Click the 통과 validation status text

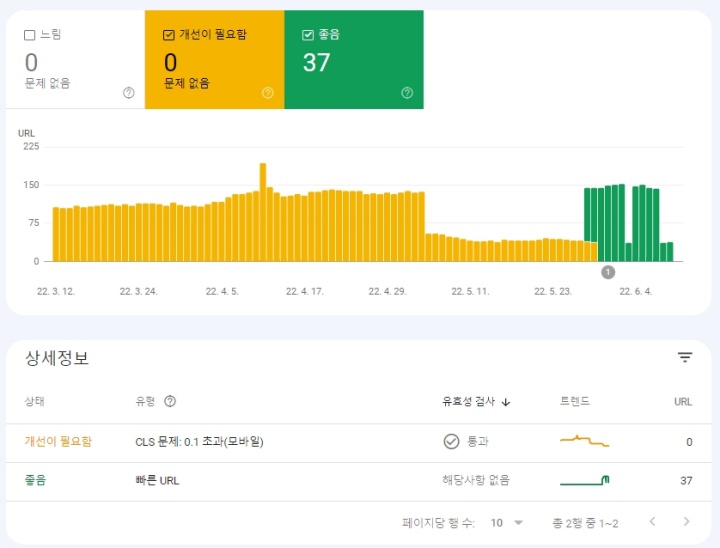(x=478, y=441)
